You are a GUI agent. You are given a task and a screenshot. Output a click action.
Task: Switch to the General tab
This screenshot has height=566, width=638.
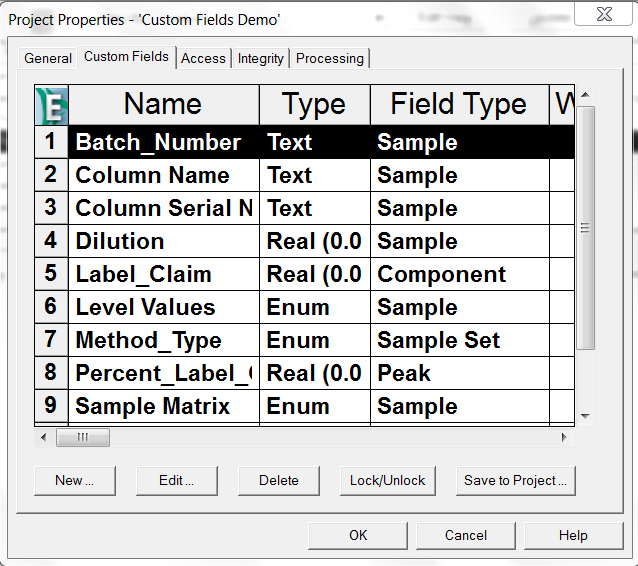[48, 58]
